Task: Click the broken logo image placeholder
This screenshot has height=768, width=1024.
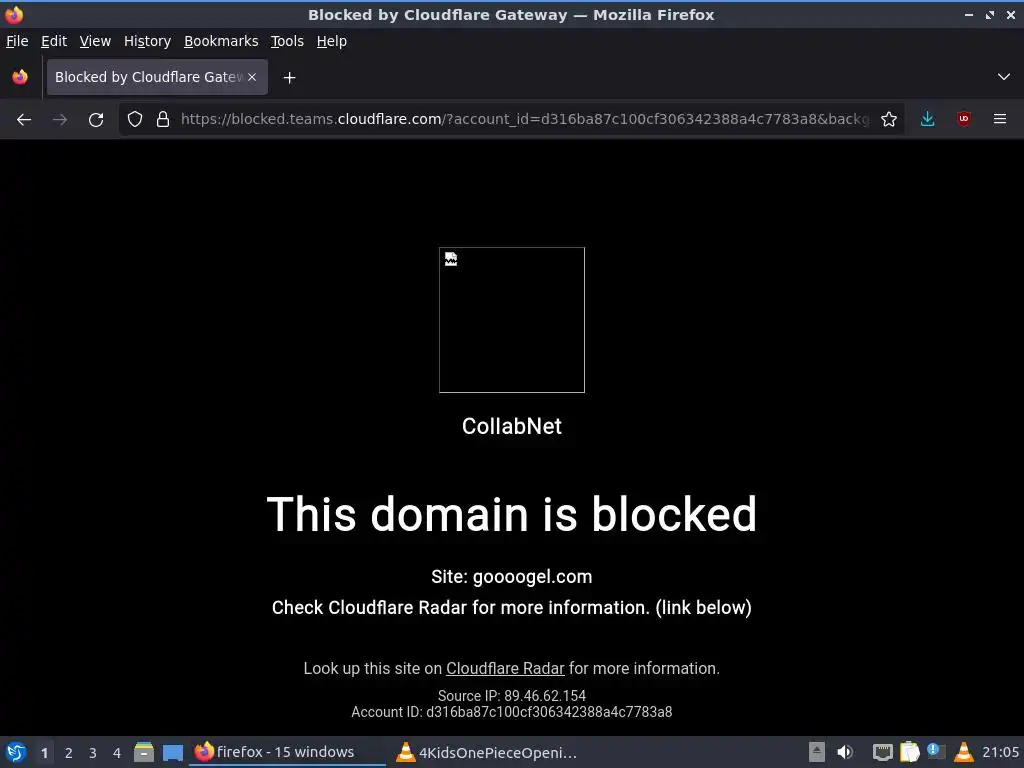Action: (512, 320)
